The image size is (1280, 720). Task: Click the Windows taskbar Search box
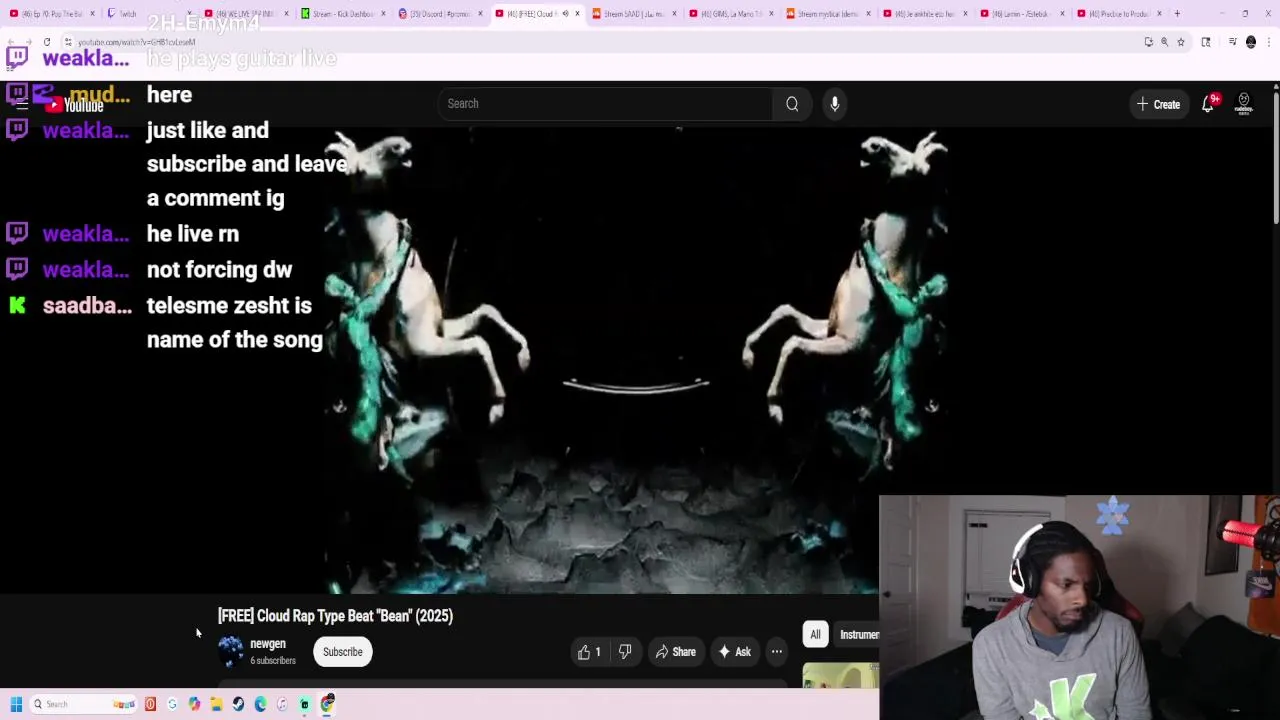coord(82,704)
